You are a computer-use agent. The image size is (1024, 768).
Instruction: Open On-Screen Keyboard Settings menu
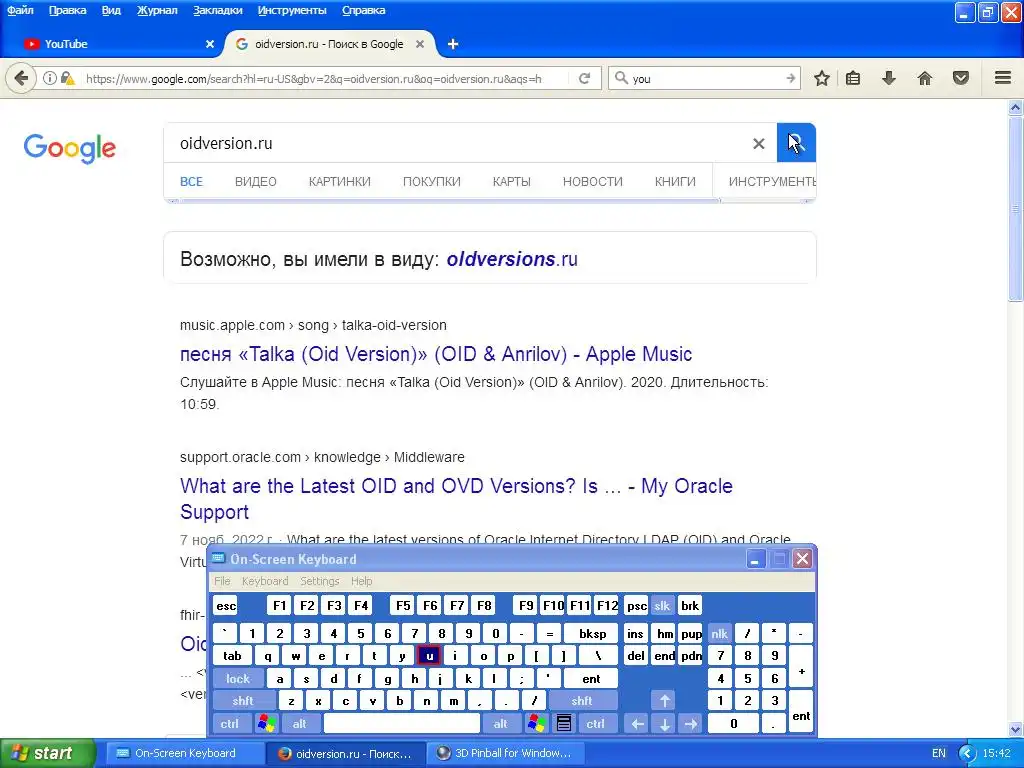click(x=319, y=581)
